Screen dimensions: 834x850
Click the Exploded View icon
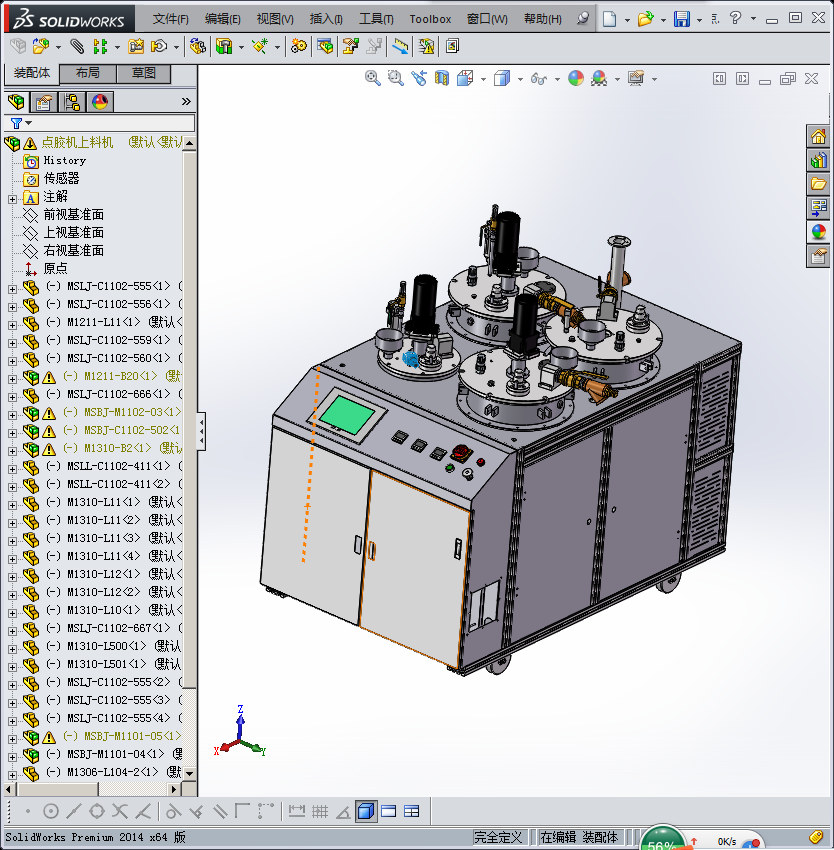coord(350,47)
